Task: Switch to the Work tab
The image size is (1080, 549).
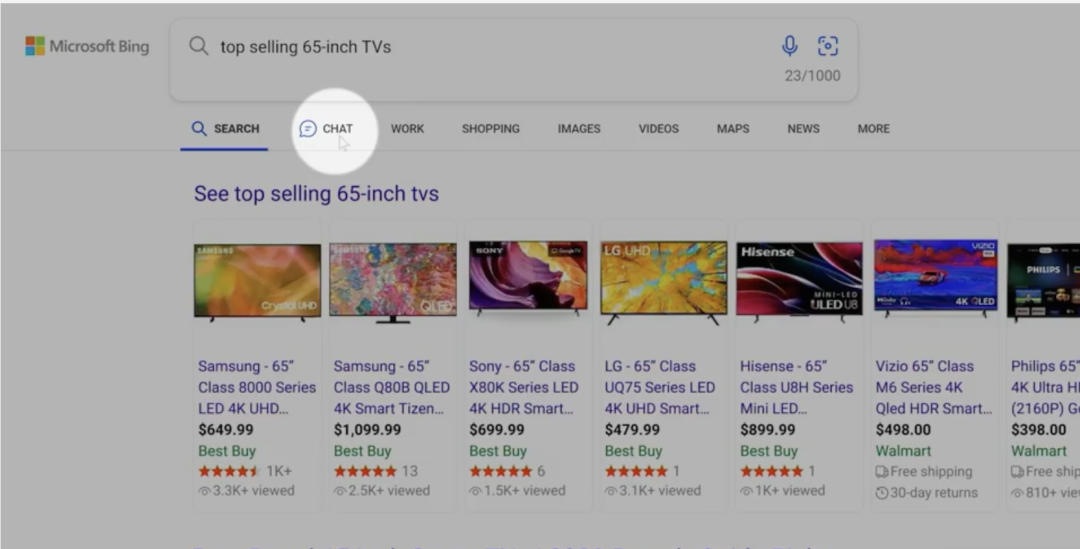Action: (x=407, y=129)
